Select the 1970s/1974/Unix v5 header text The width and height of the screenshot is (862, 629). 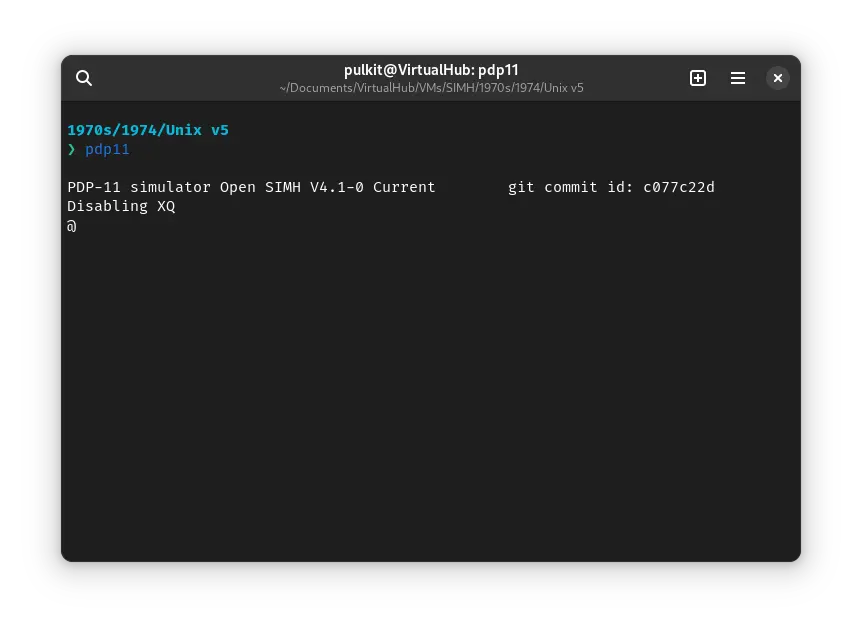click(147, 130)
